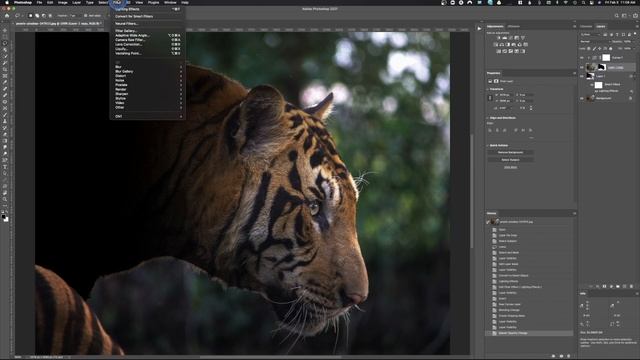Add a Black & White adjustment

508,44
